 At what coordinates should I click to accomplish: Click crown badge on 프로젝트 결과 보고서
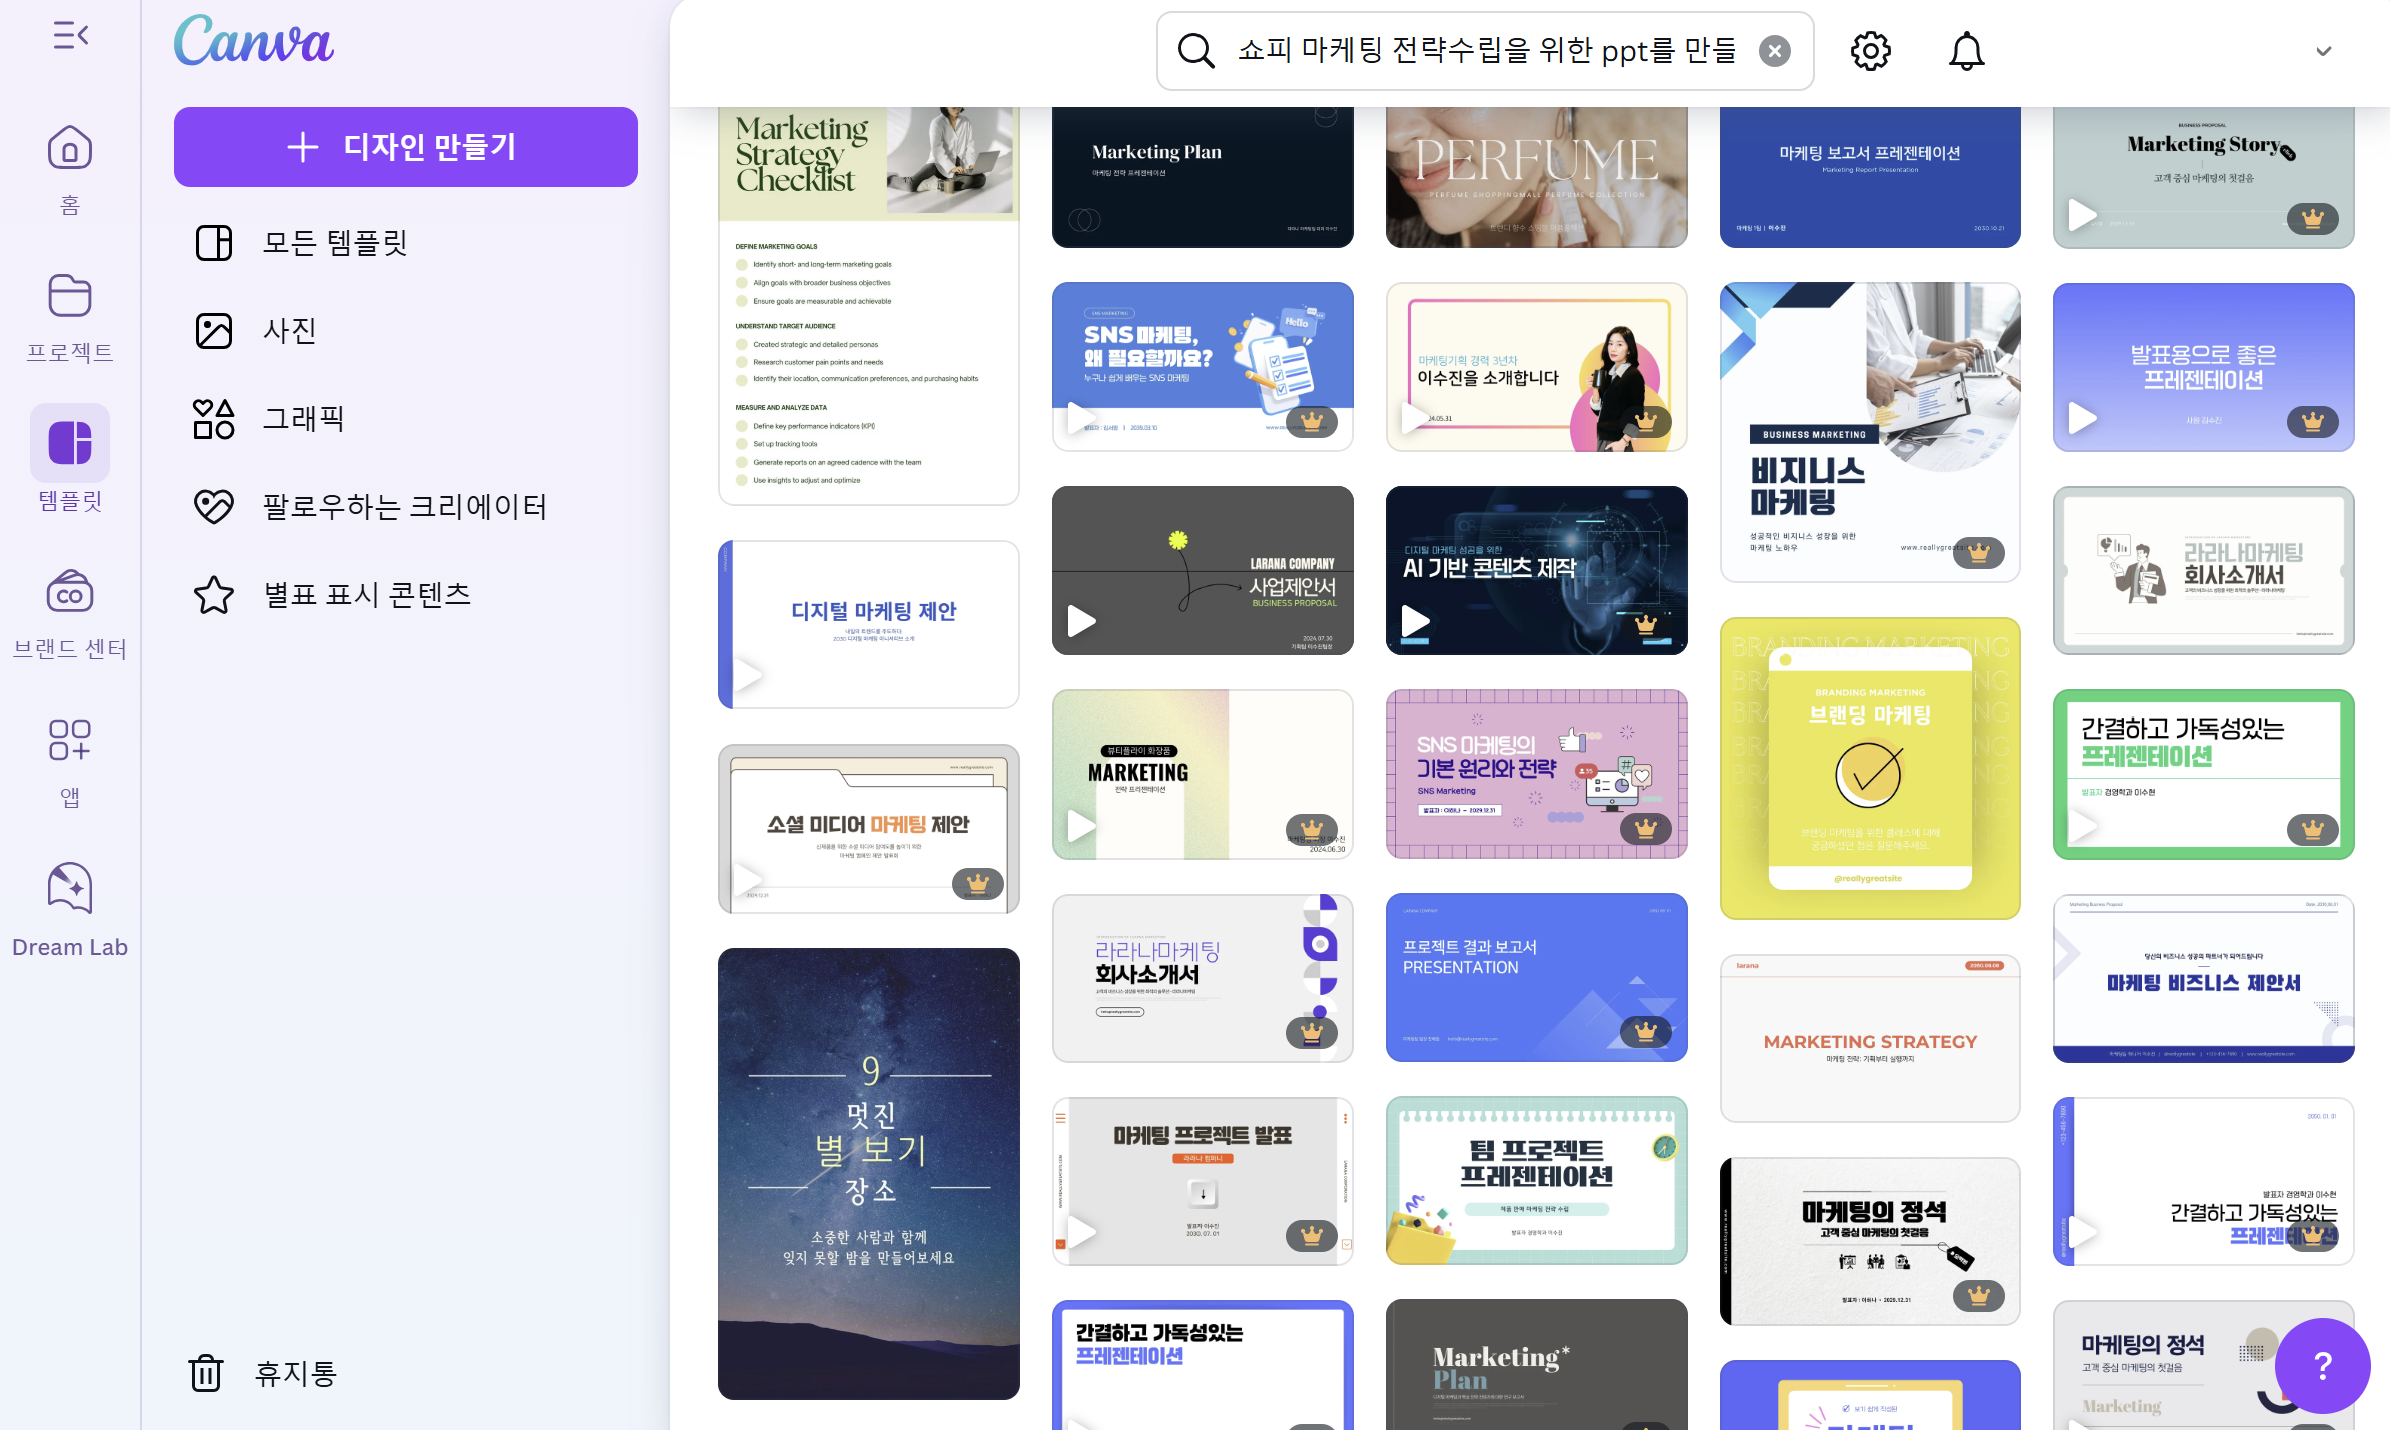coord(1645,1031)
